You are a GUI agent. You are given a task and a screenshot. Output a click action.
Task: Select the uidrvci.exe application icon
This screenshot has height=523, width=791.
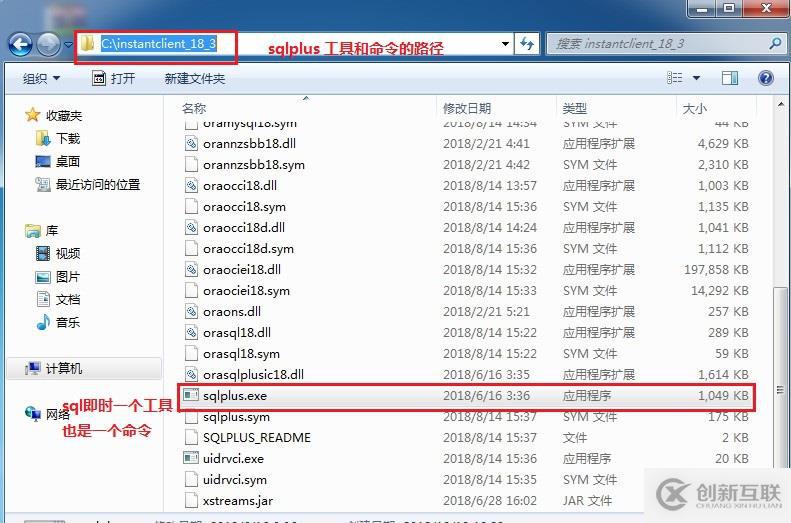click(x=191, y=458)
